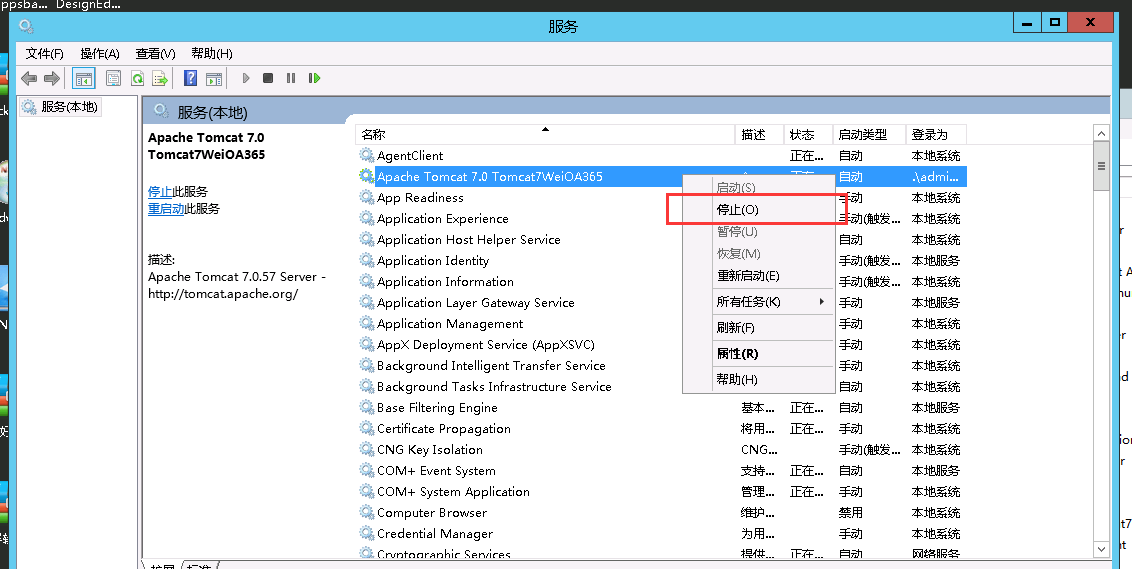
Task: Click the Stop Service square icon
Action: 268,78
